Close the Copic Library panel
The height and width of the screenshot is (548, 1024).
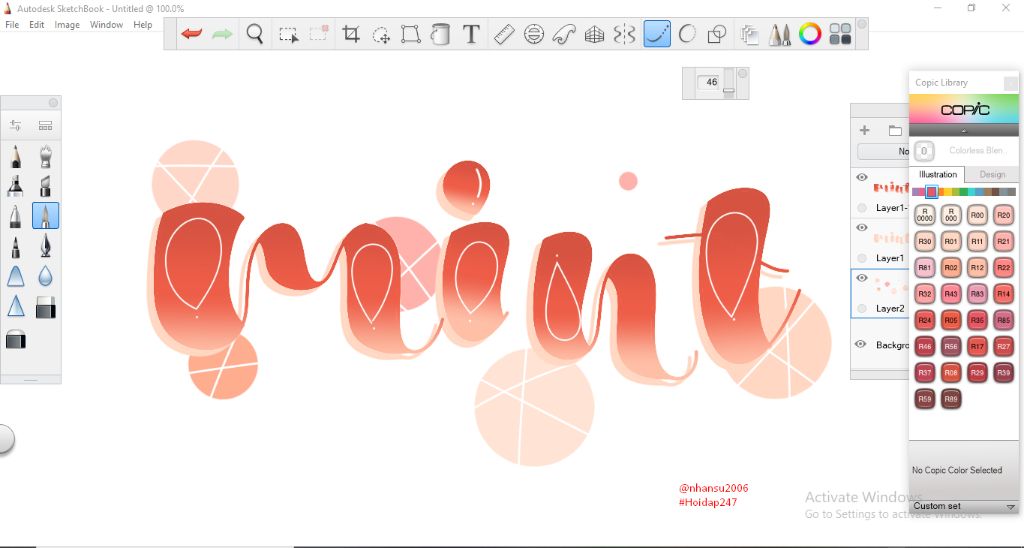coord(1010,83)
